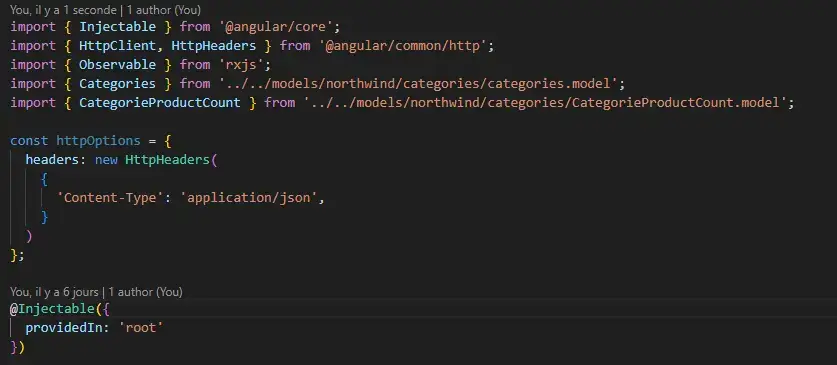Open the top CodeLens author annotation
Viewport: 837px width, 365px height.
pos(106,10)
